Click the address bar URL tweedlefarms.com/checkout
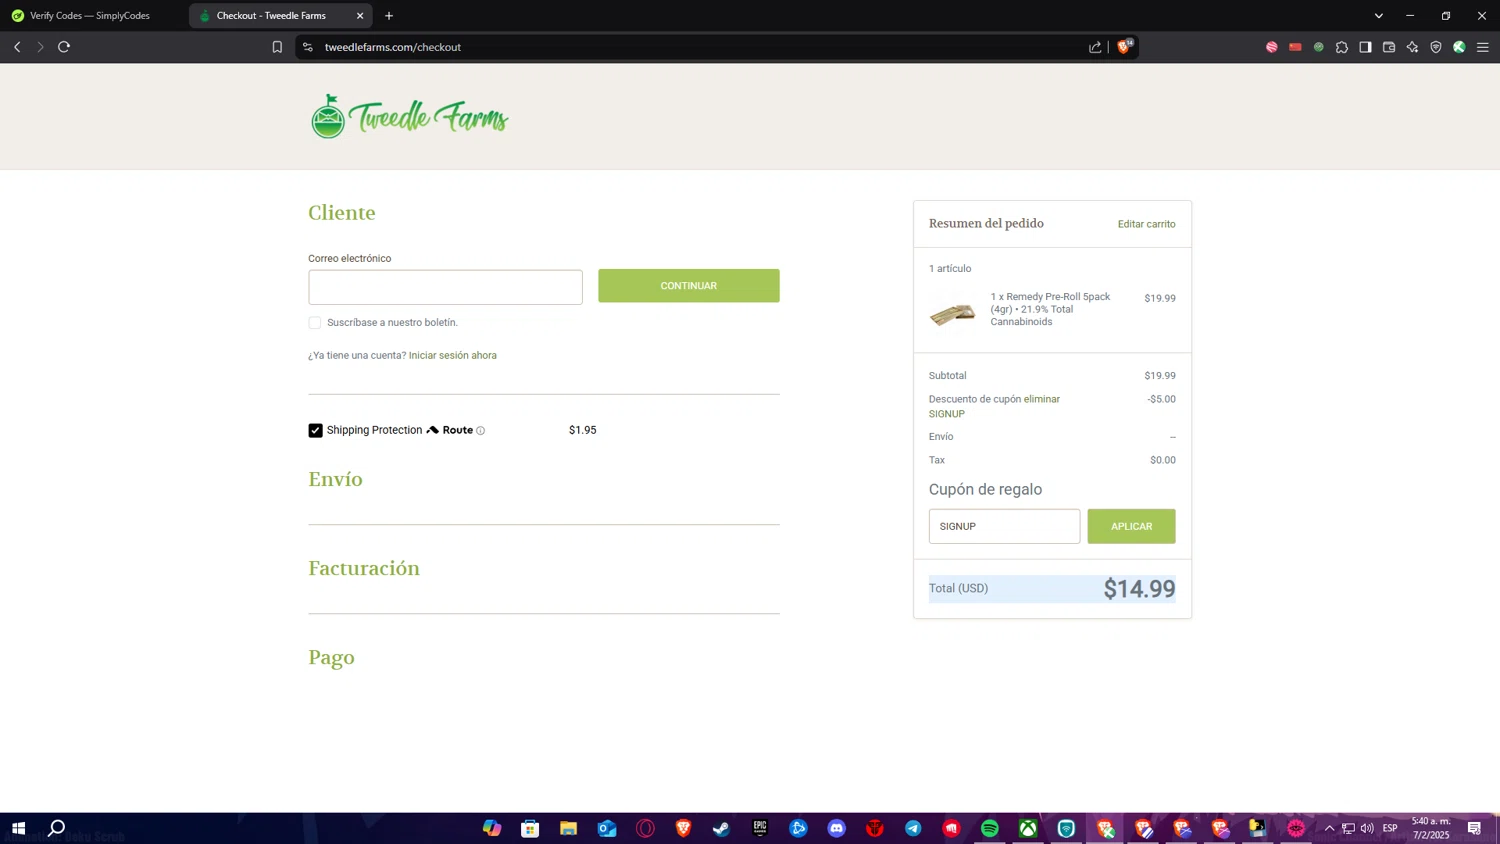The image size is (1500, 844). pos(393,47)
